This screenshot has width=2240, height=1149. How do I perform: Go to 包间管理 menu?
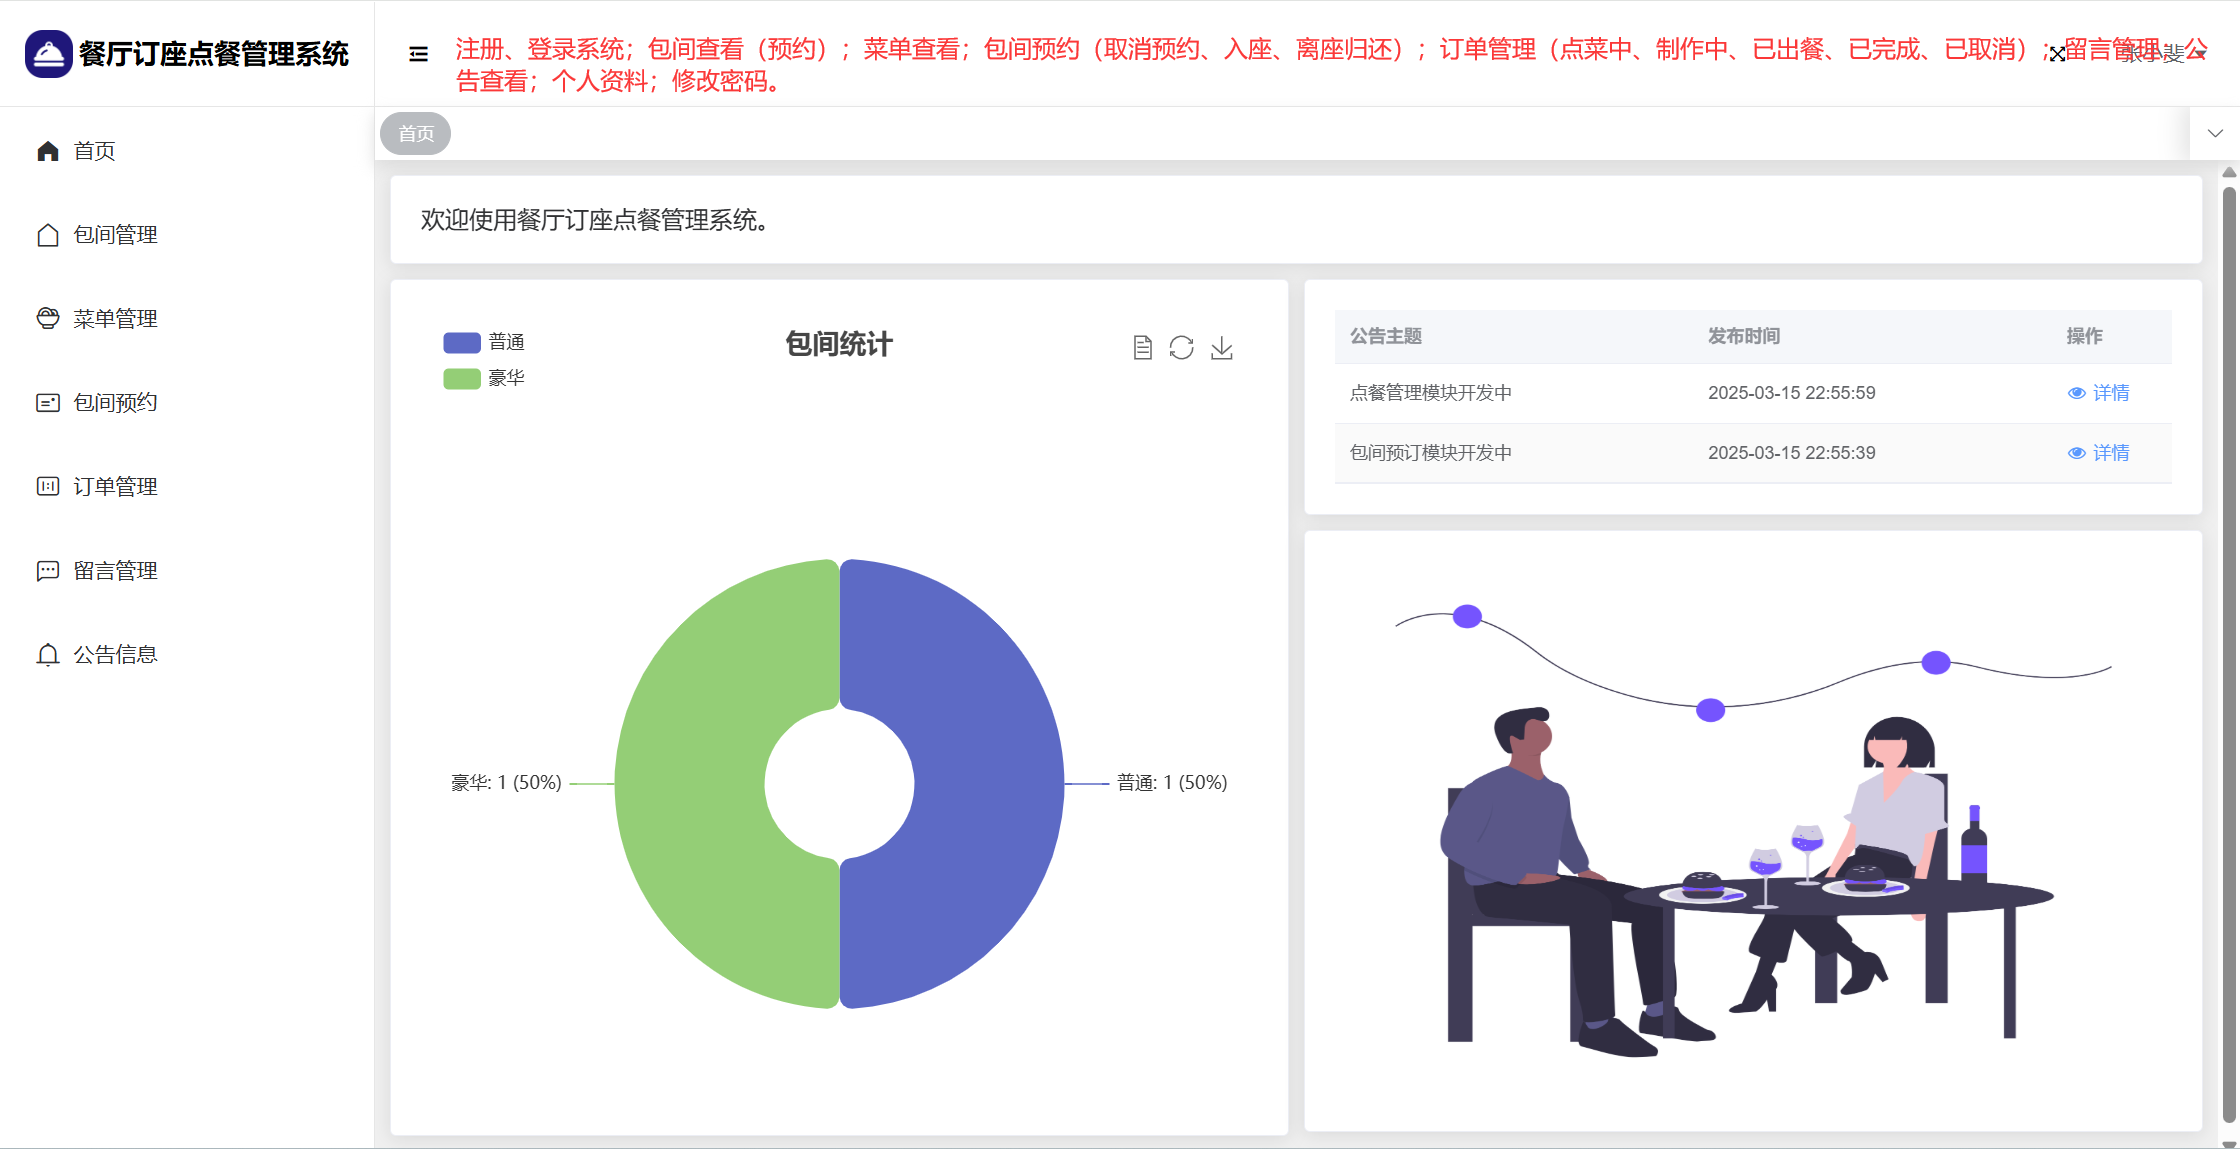(115, 235)
